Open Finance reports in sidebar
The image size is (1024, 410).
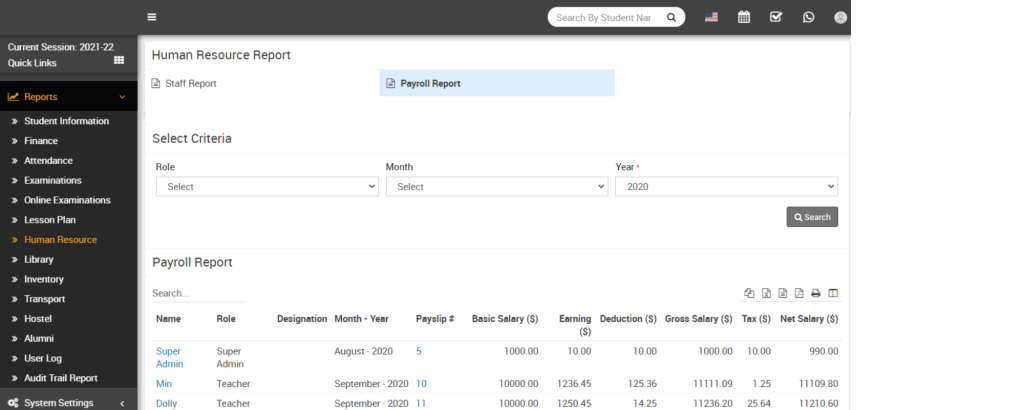point(41,141)
